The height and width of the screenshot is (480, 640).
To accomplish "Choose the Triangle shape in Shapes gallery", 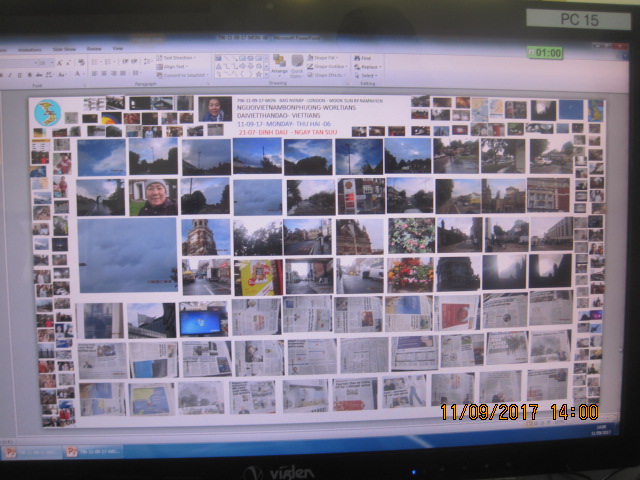I will pos(218,67).
